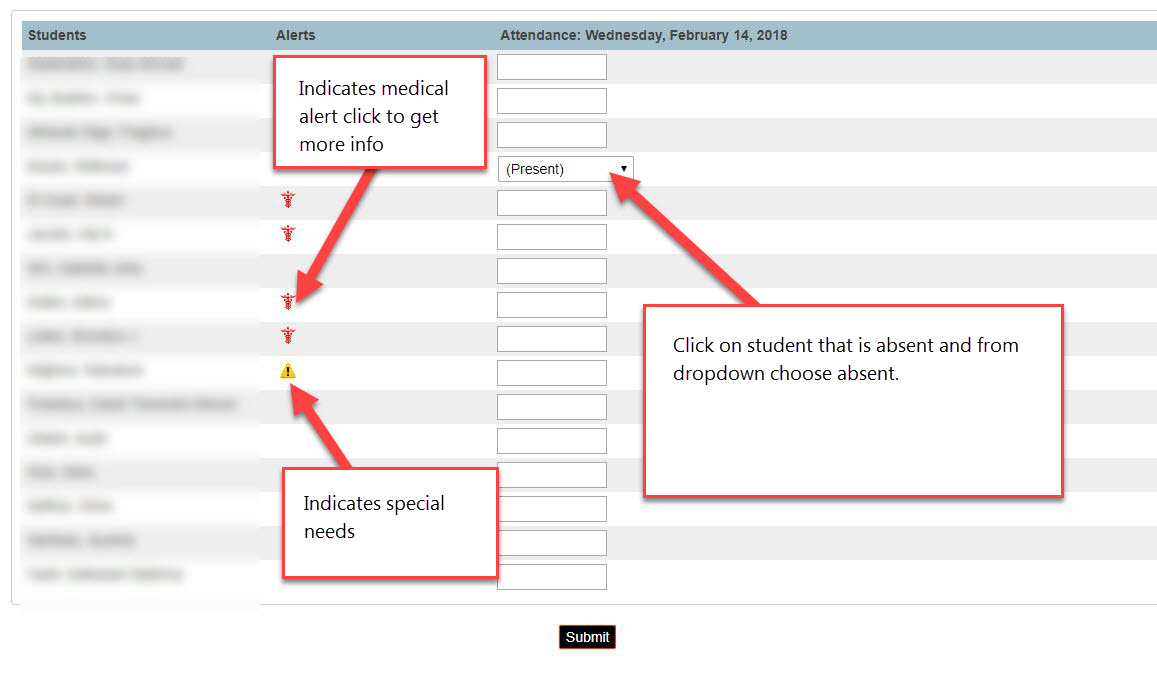Click the Attendance date header text
The width and height of the screenshot is (1157, 678).
pyautogui.click(x=644, y=35)
